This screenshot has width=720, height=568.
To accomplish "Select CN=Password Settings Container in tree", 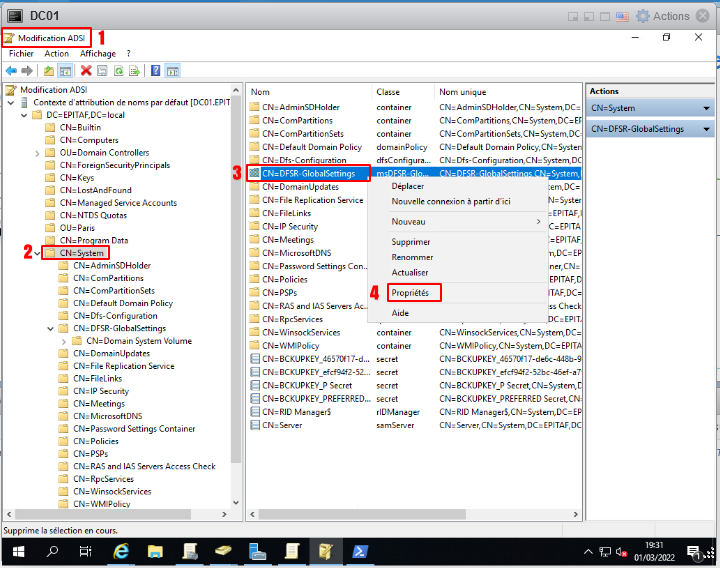I will point(134,429).
